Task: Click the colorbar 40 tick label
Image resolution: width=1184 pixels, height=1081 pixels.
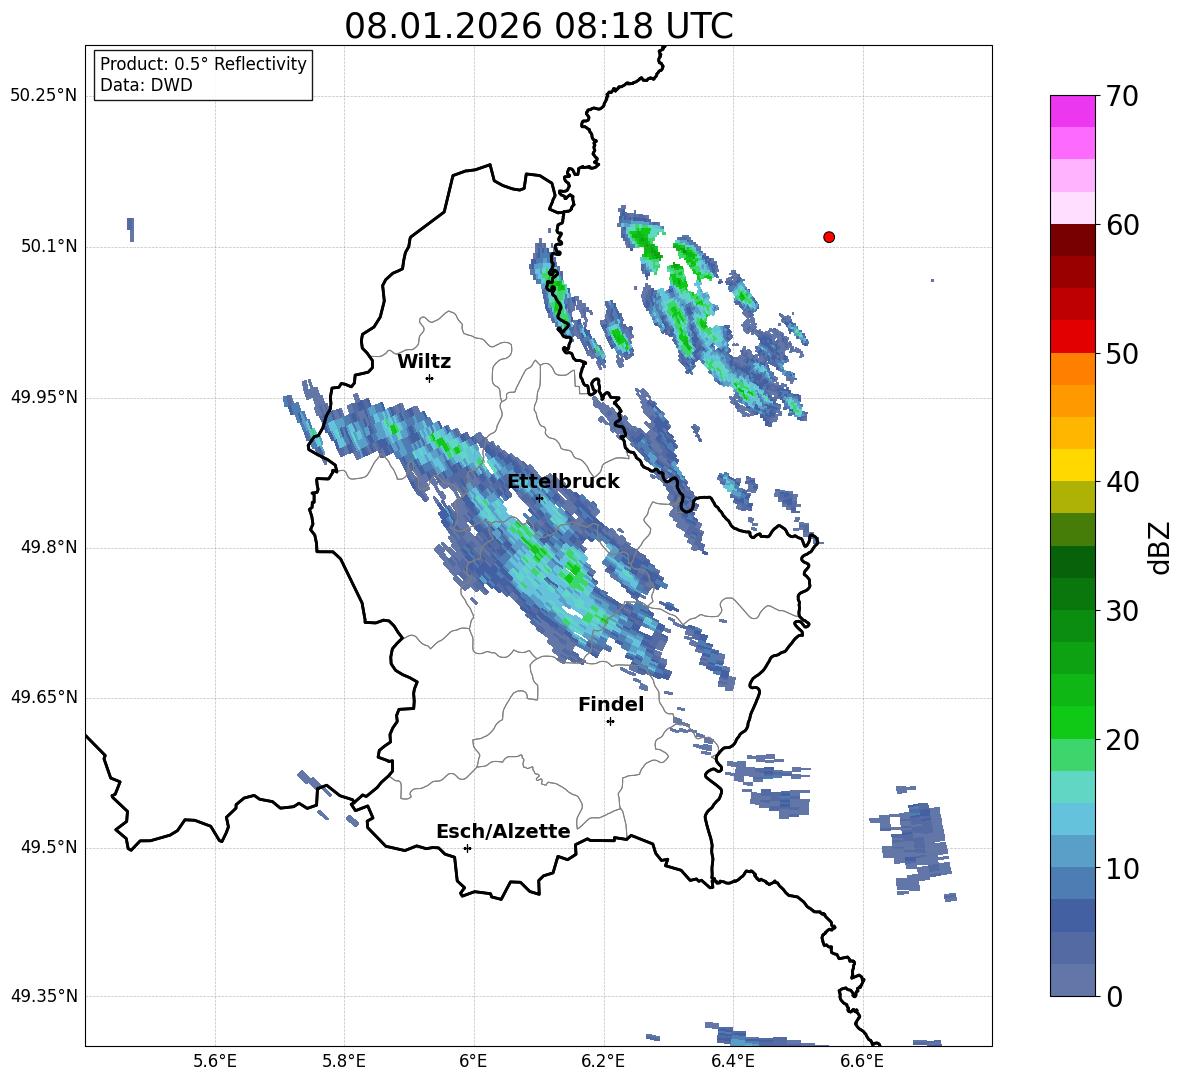Action: click(x=1122, y=482)
